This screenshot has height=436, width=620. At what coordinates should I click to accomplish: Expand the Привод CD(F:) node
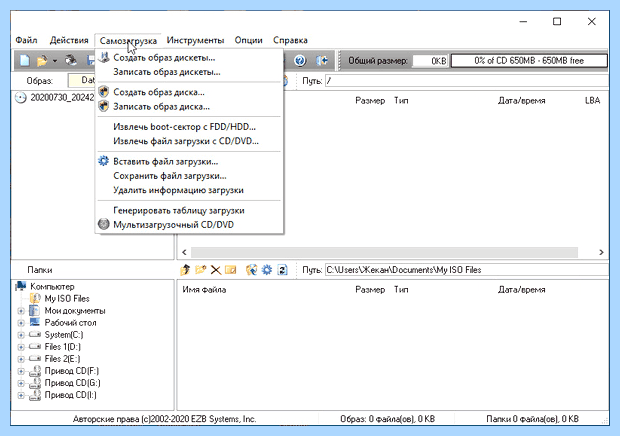(21, 371)
